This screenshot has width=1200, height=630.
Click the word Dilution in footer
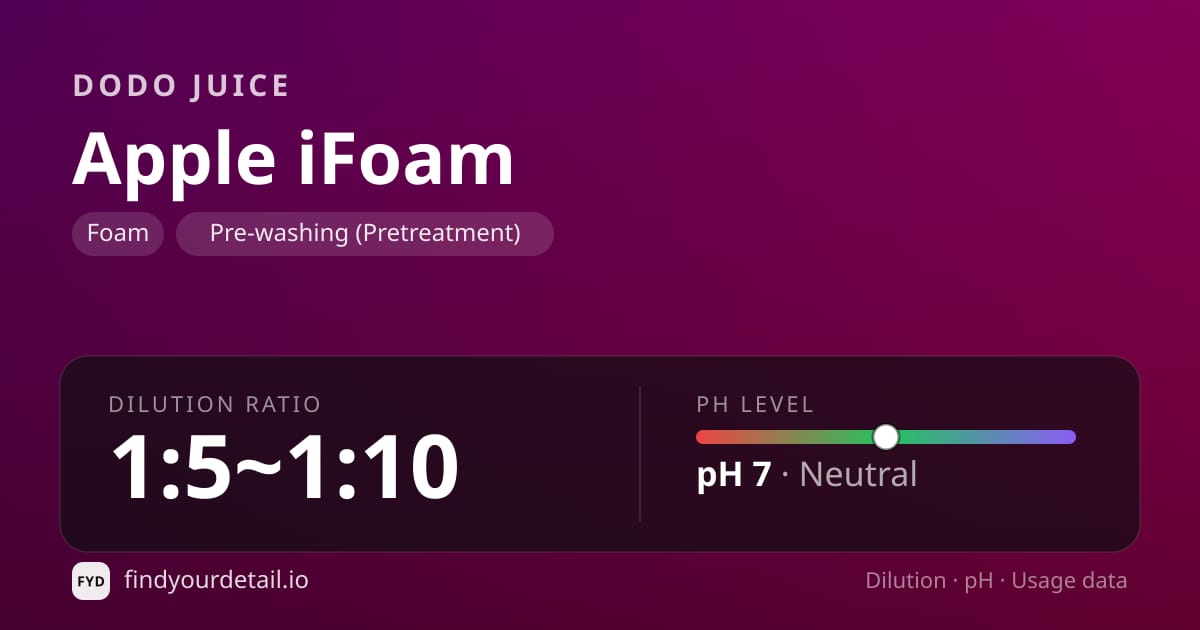905,580
